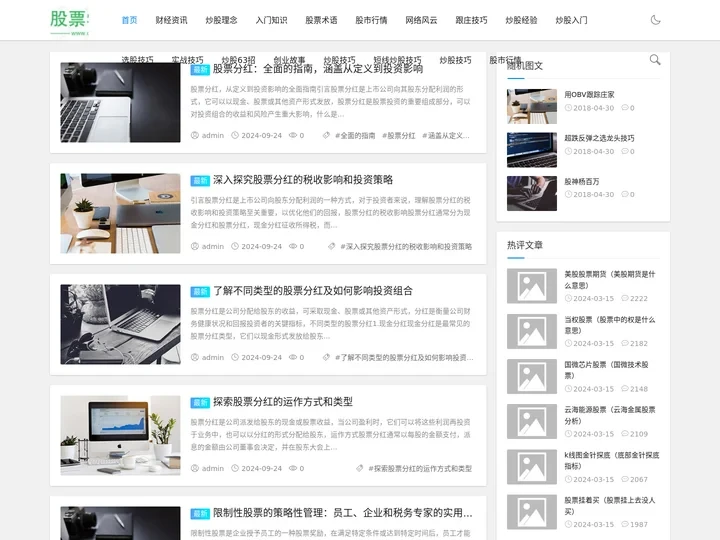720x540 pixels.
Task: Click thumbnail beside 股神杨百万
Action: pyautogui.click(x=532, y=194)
